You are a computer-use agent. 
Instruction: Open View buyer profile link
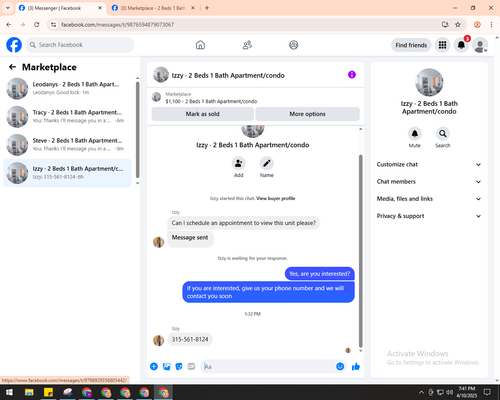pos(276,198)
